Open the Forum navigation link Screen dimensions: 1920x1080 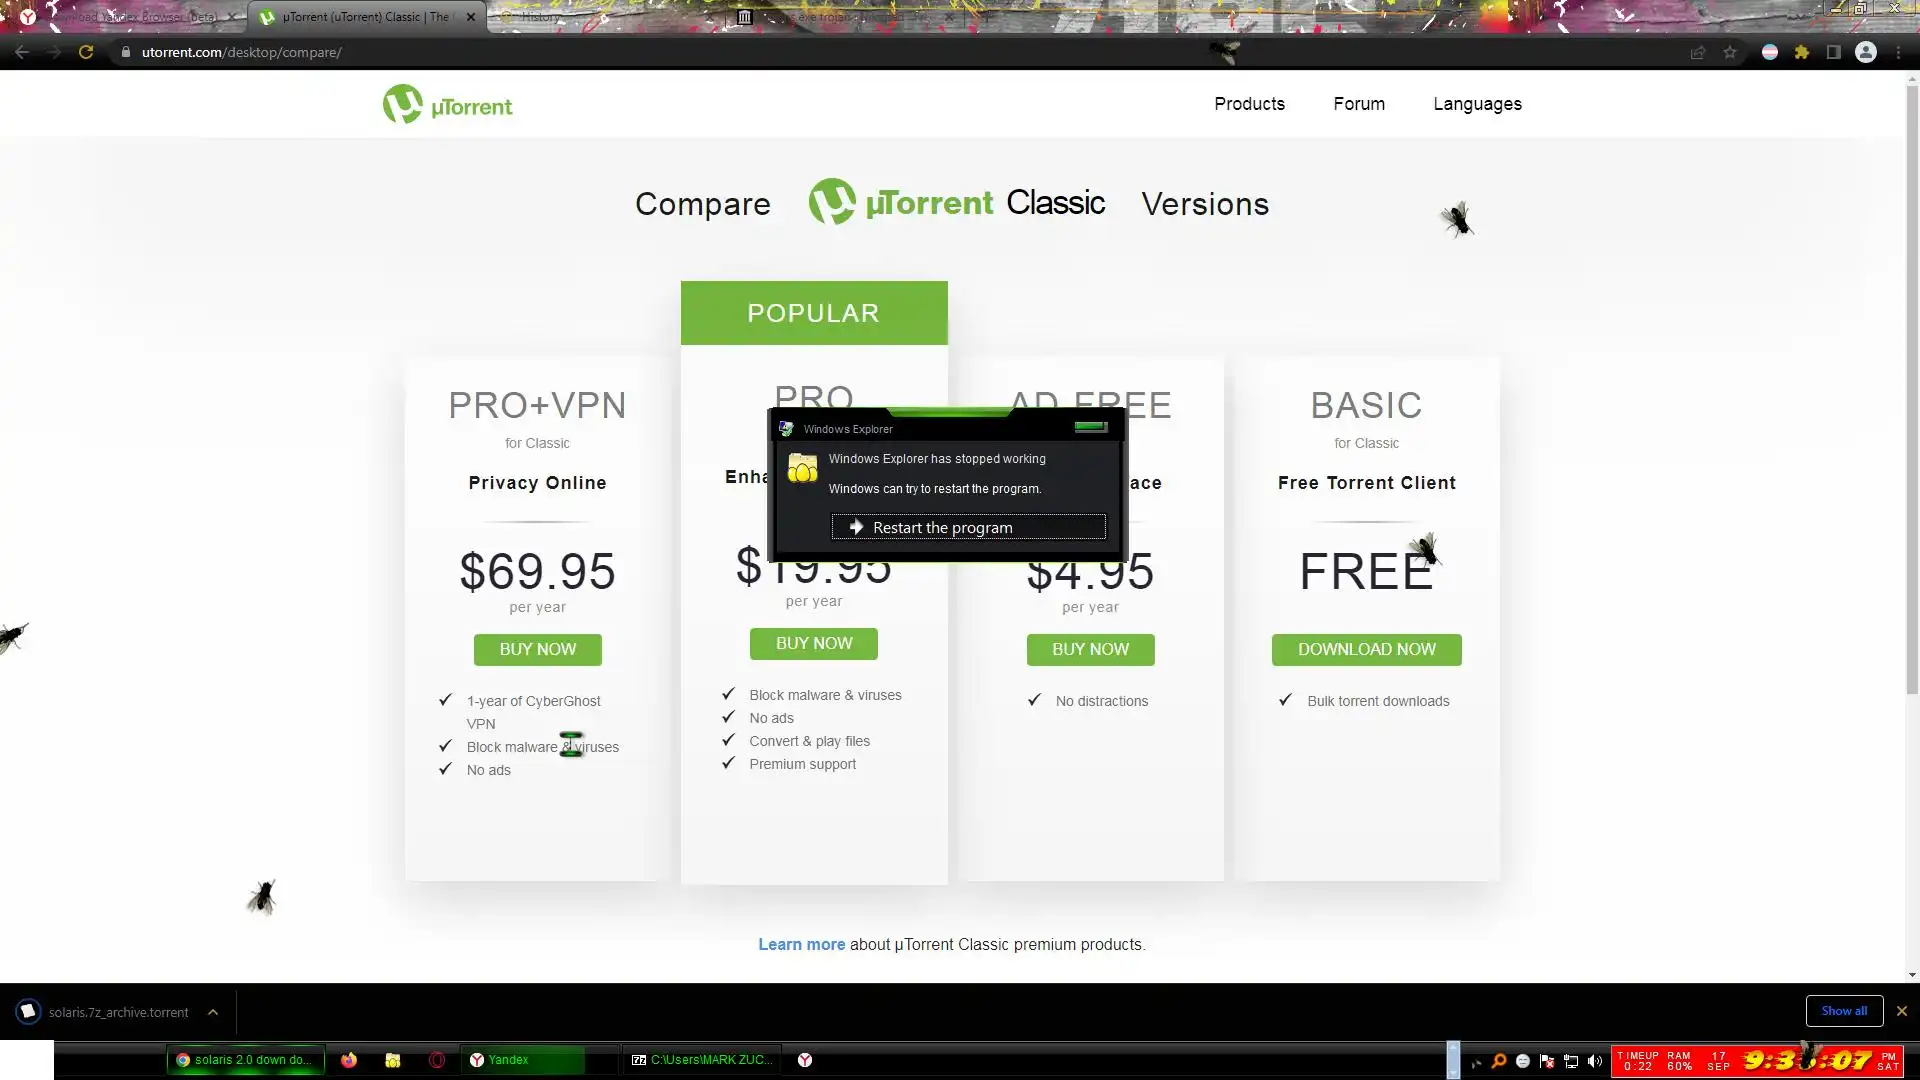click(x=1358, y=104)
